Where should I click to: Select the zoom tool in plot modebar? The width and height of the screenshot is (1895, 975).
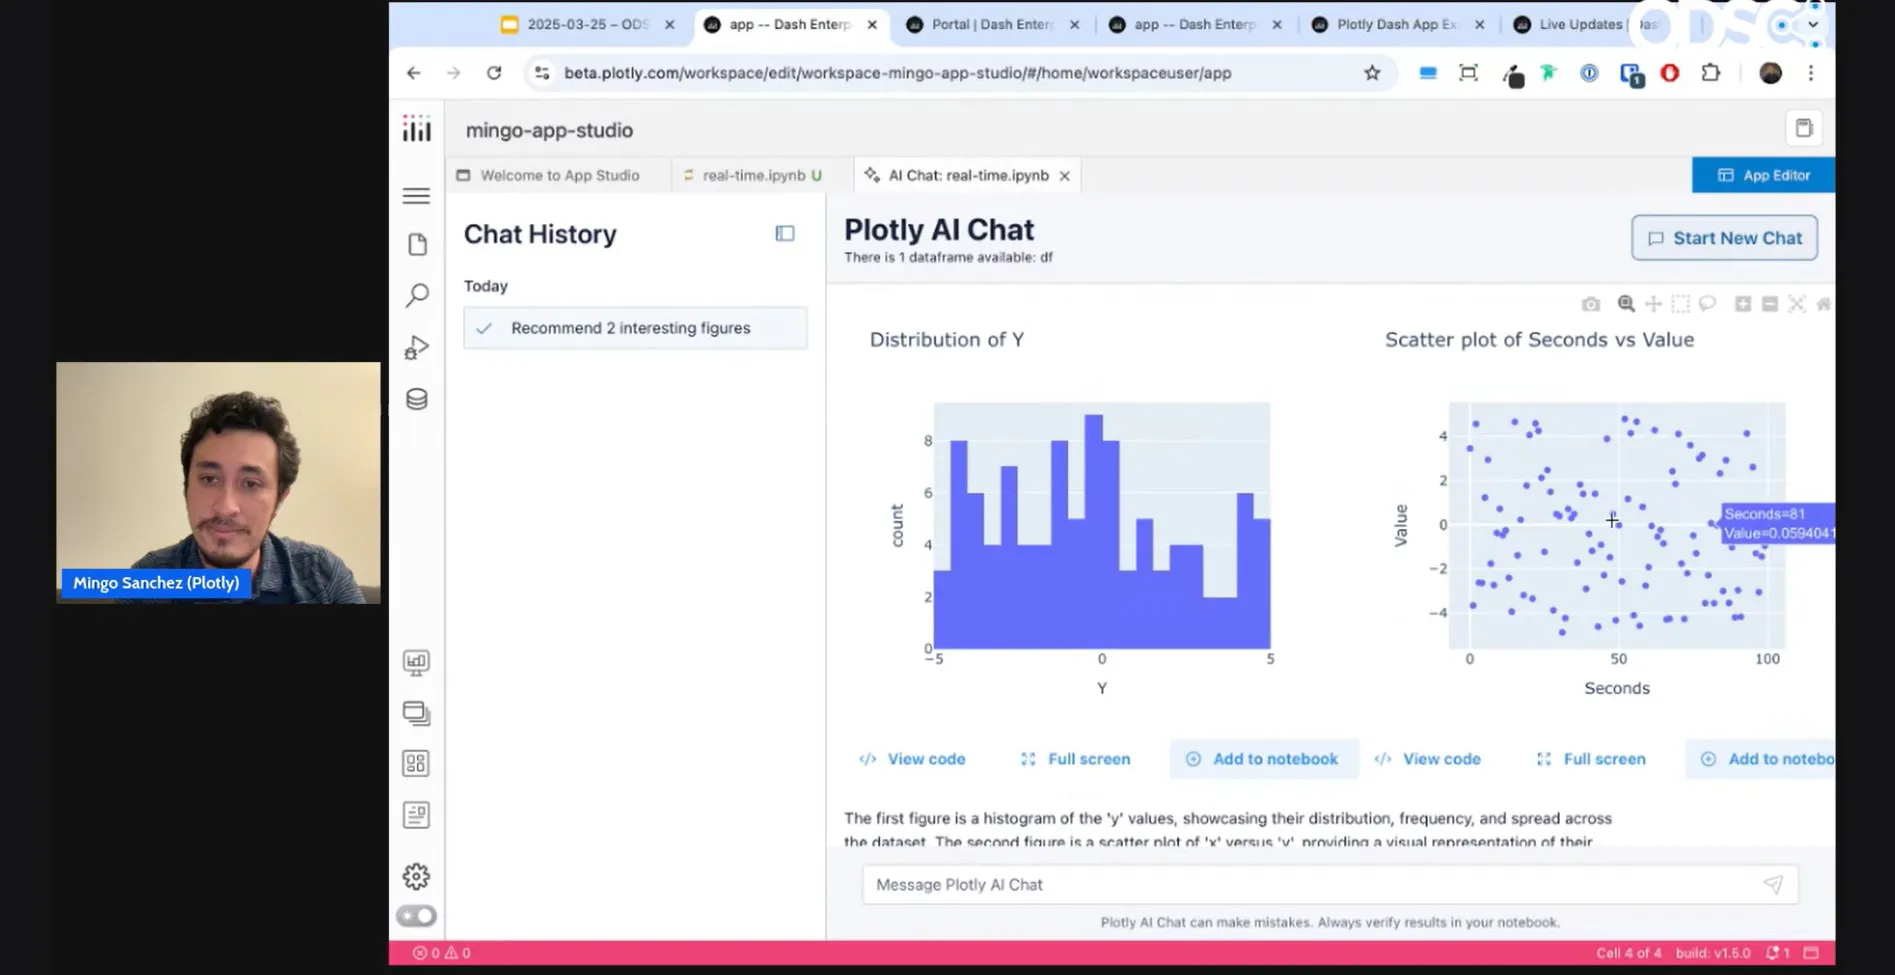pos(1626,304)
